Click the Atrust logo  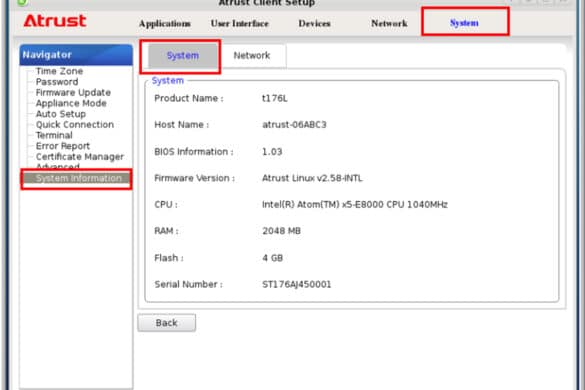click(x=54, y=21)
